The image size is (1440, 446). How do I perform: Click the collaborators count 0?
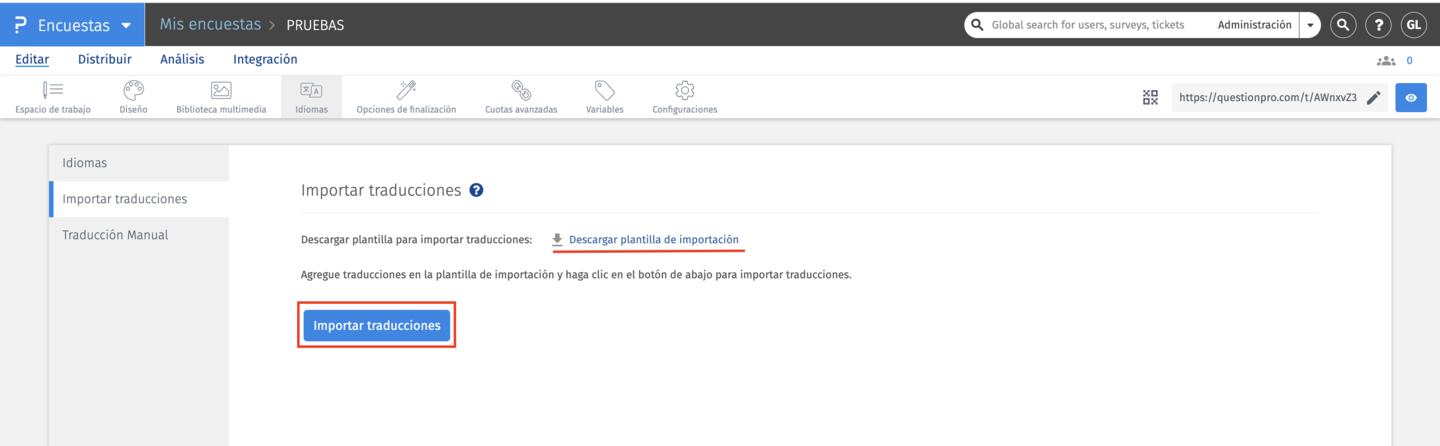(x=1410, y=61)
